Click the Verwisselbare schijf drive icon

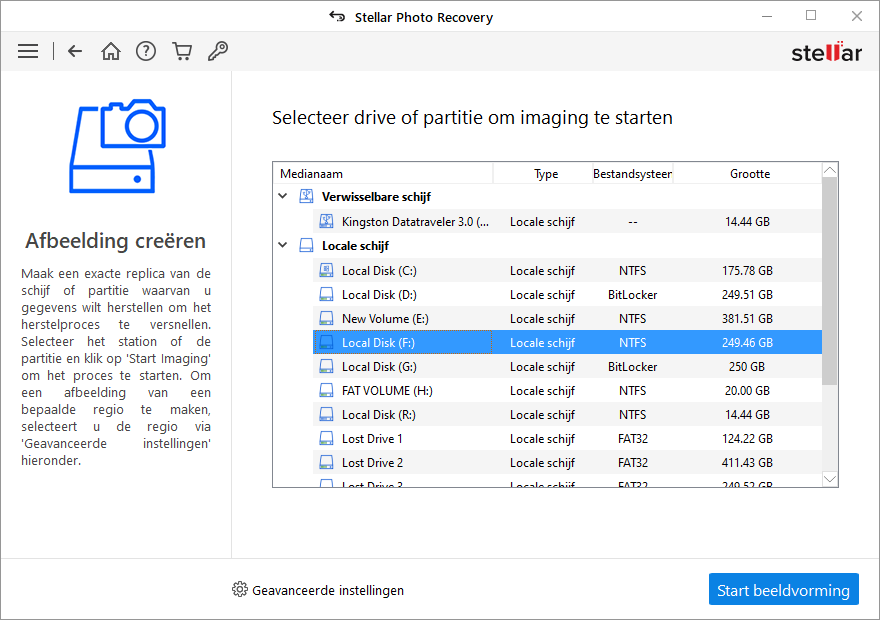coord(306,196)
